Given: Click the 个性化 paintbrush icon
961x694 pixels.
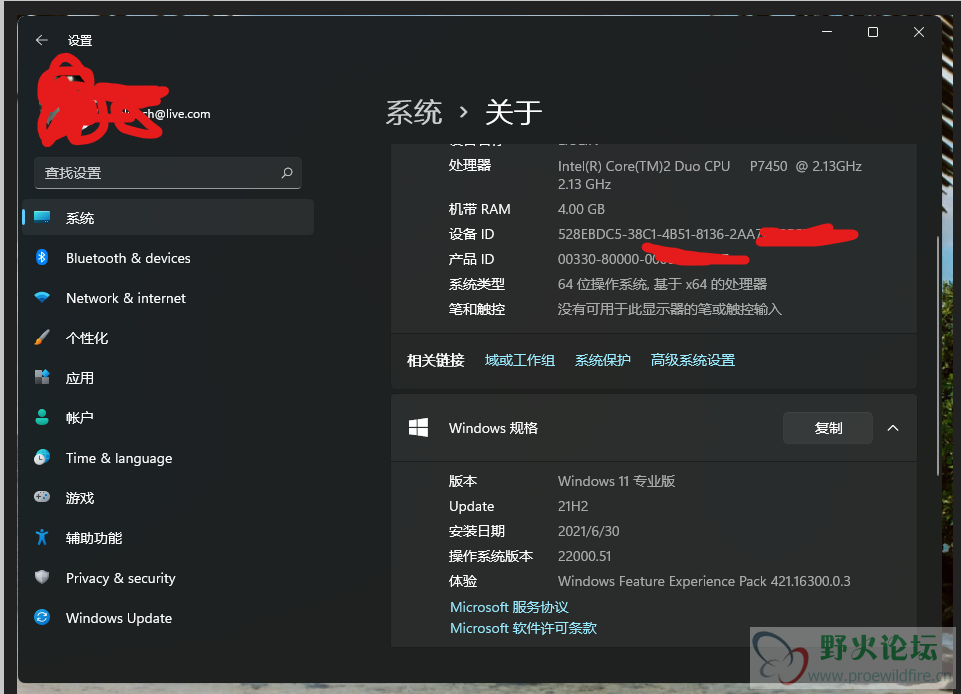Looking at the screenshot, I should 42,337.
